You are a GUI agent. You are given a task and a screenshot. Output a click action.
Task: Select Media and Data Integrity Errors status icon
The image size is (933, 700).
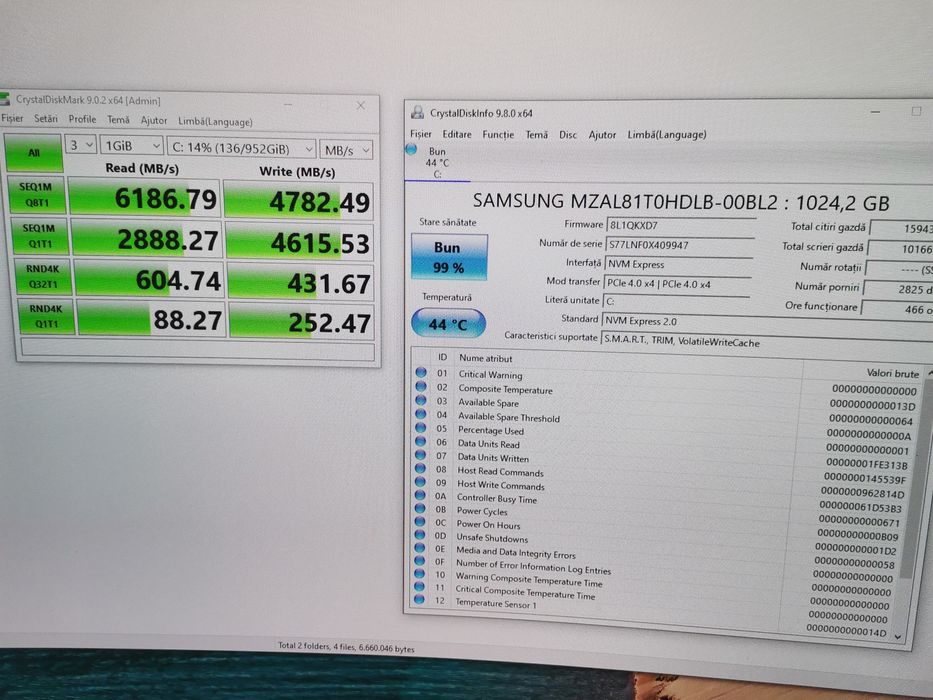coord(419,548)
